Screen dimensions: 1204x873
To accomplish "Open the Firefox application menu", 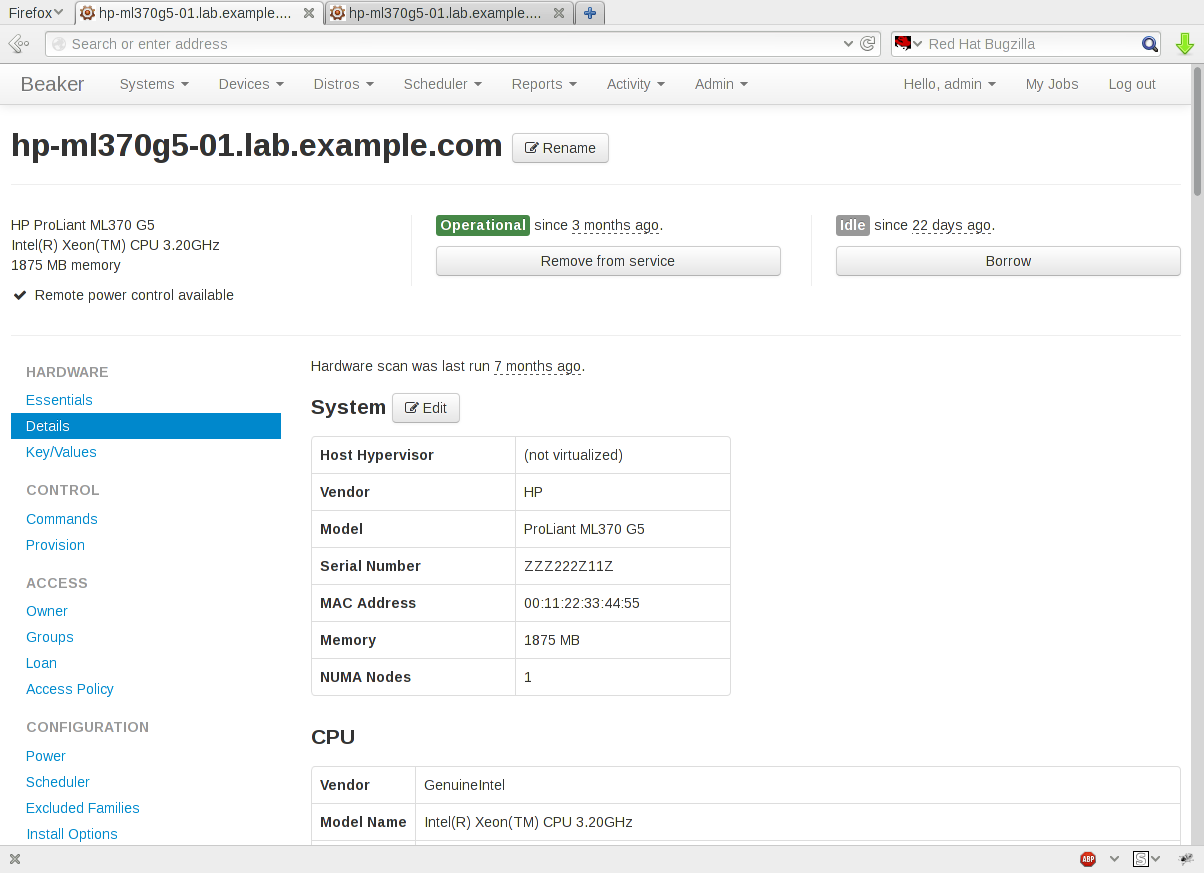I will point(36,13).
